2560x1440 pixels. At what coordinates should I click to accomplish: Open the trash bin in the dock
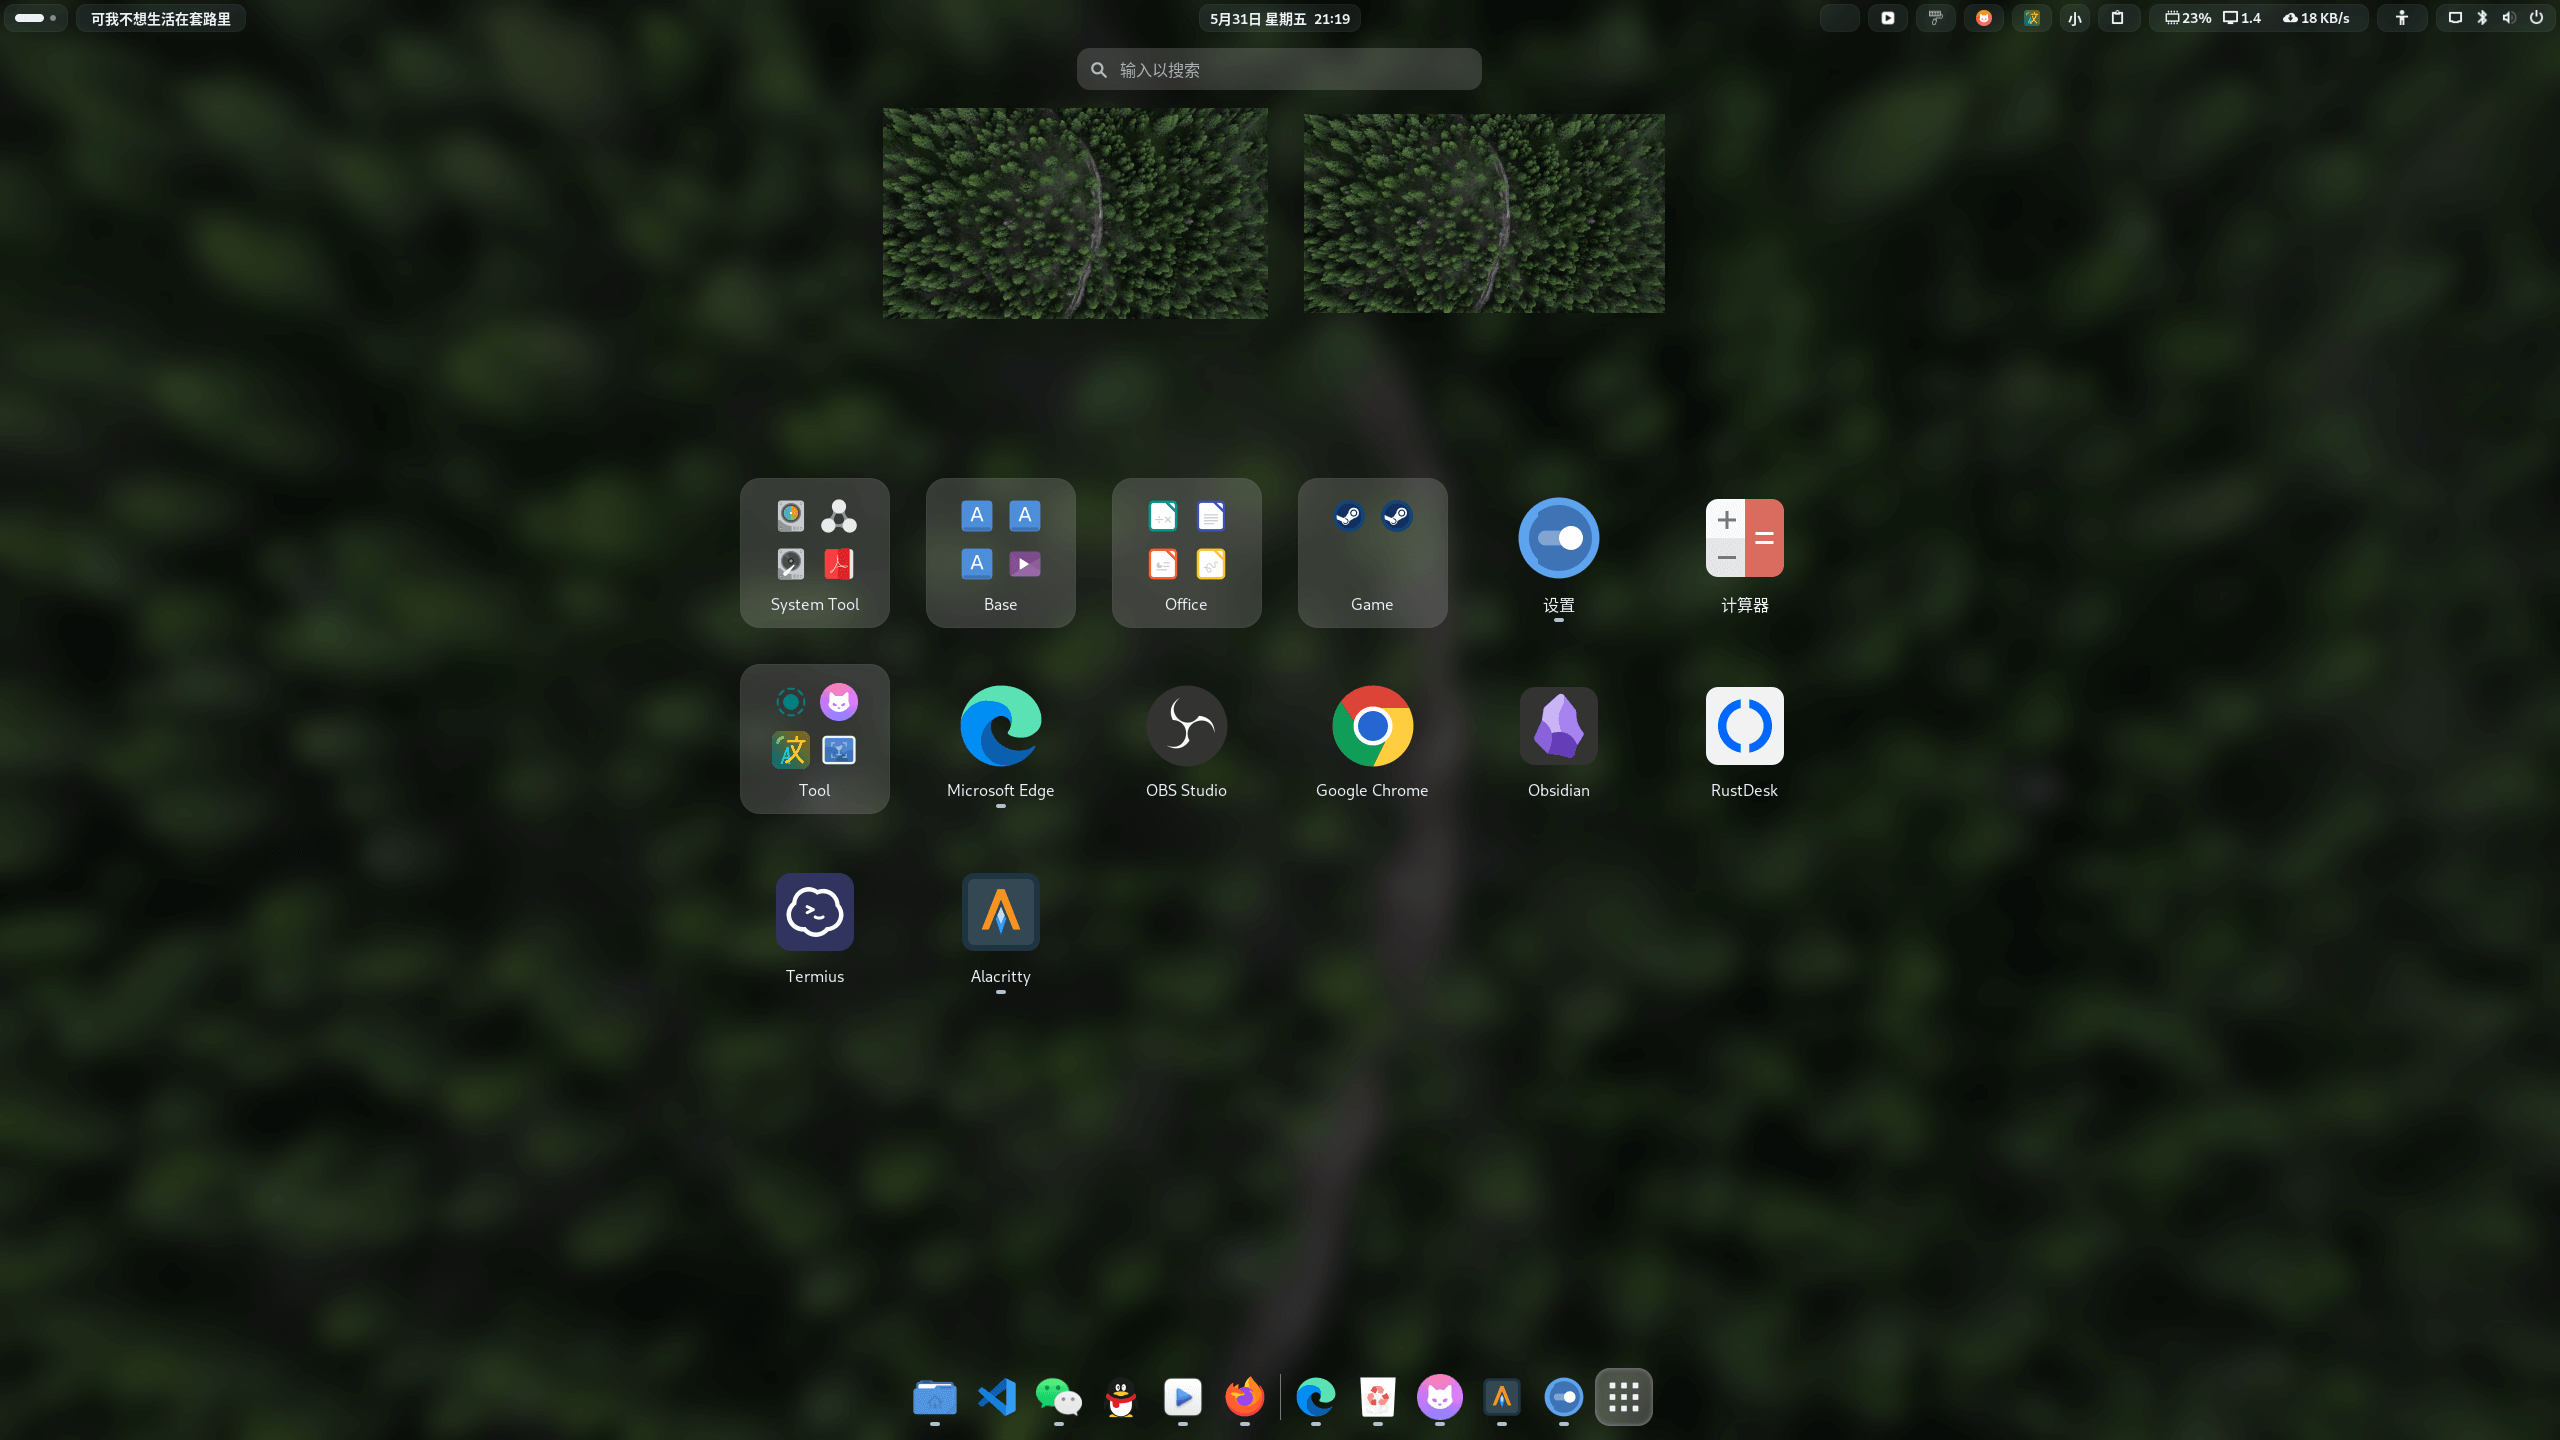pyautogui.click(x=1378, y=1397)
